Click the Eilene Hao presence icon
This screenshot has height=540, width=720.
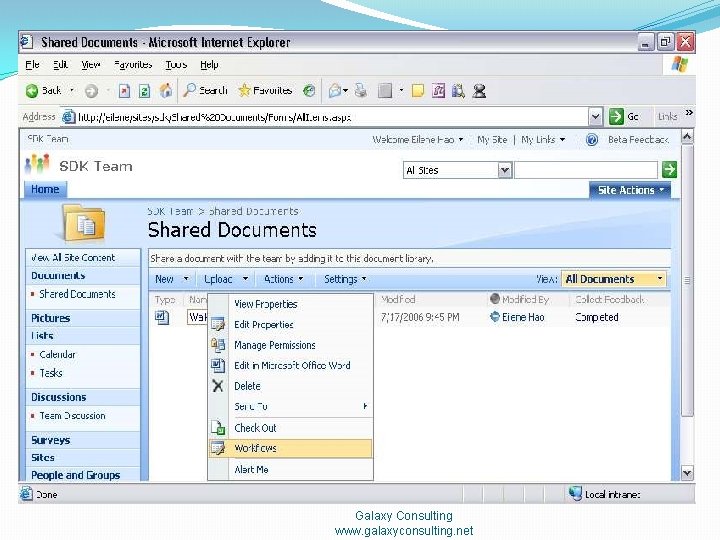495,317
